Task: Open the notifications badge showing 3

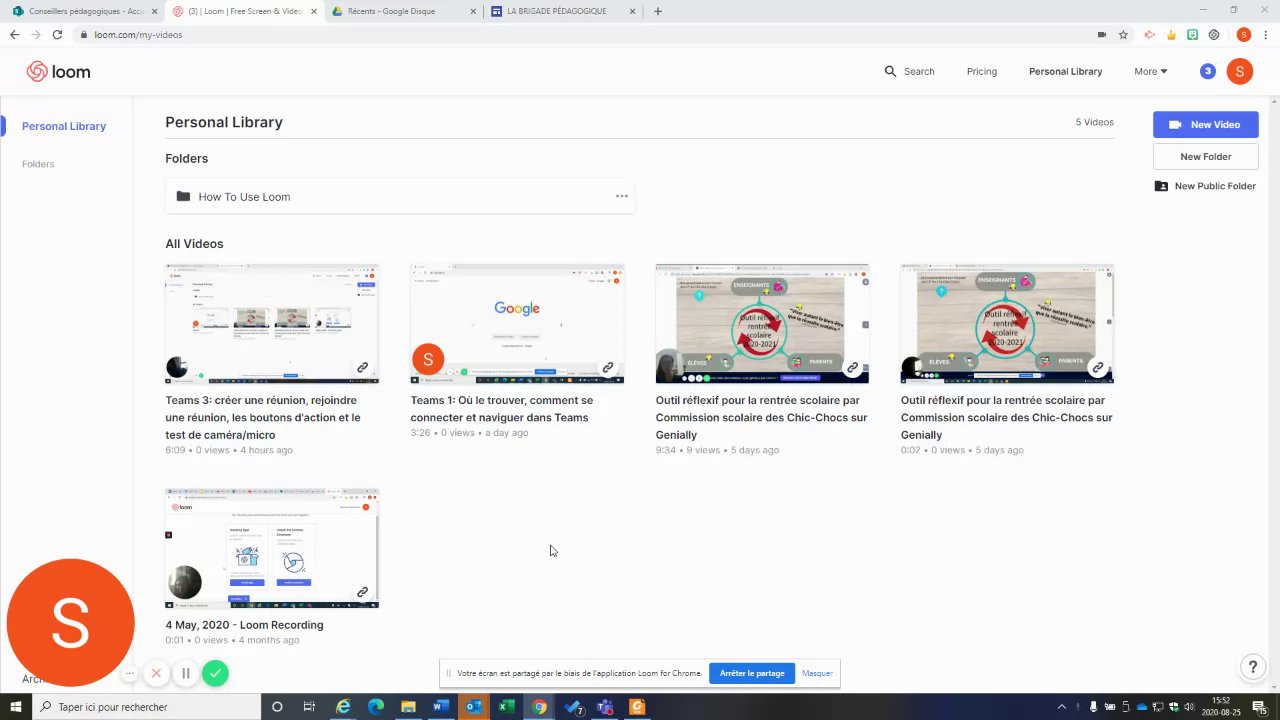Action: point(1208,71)
